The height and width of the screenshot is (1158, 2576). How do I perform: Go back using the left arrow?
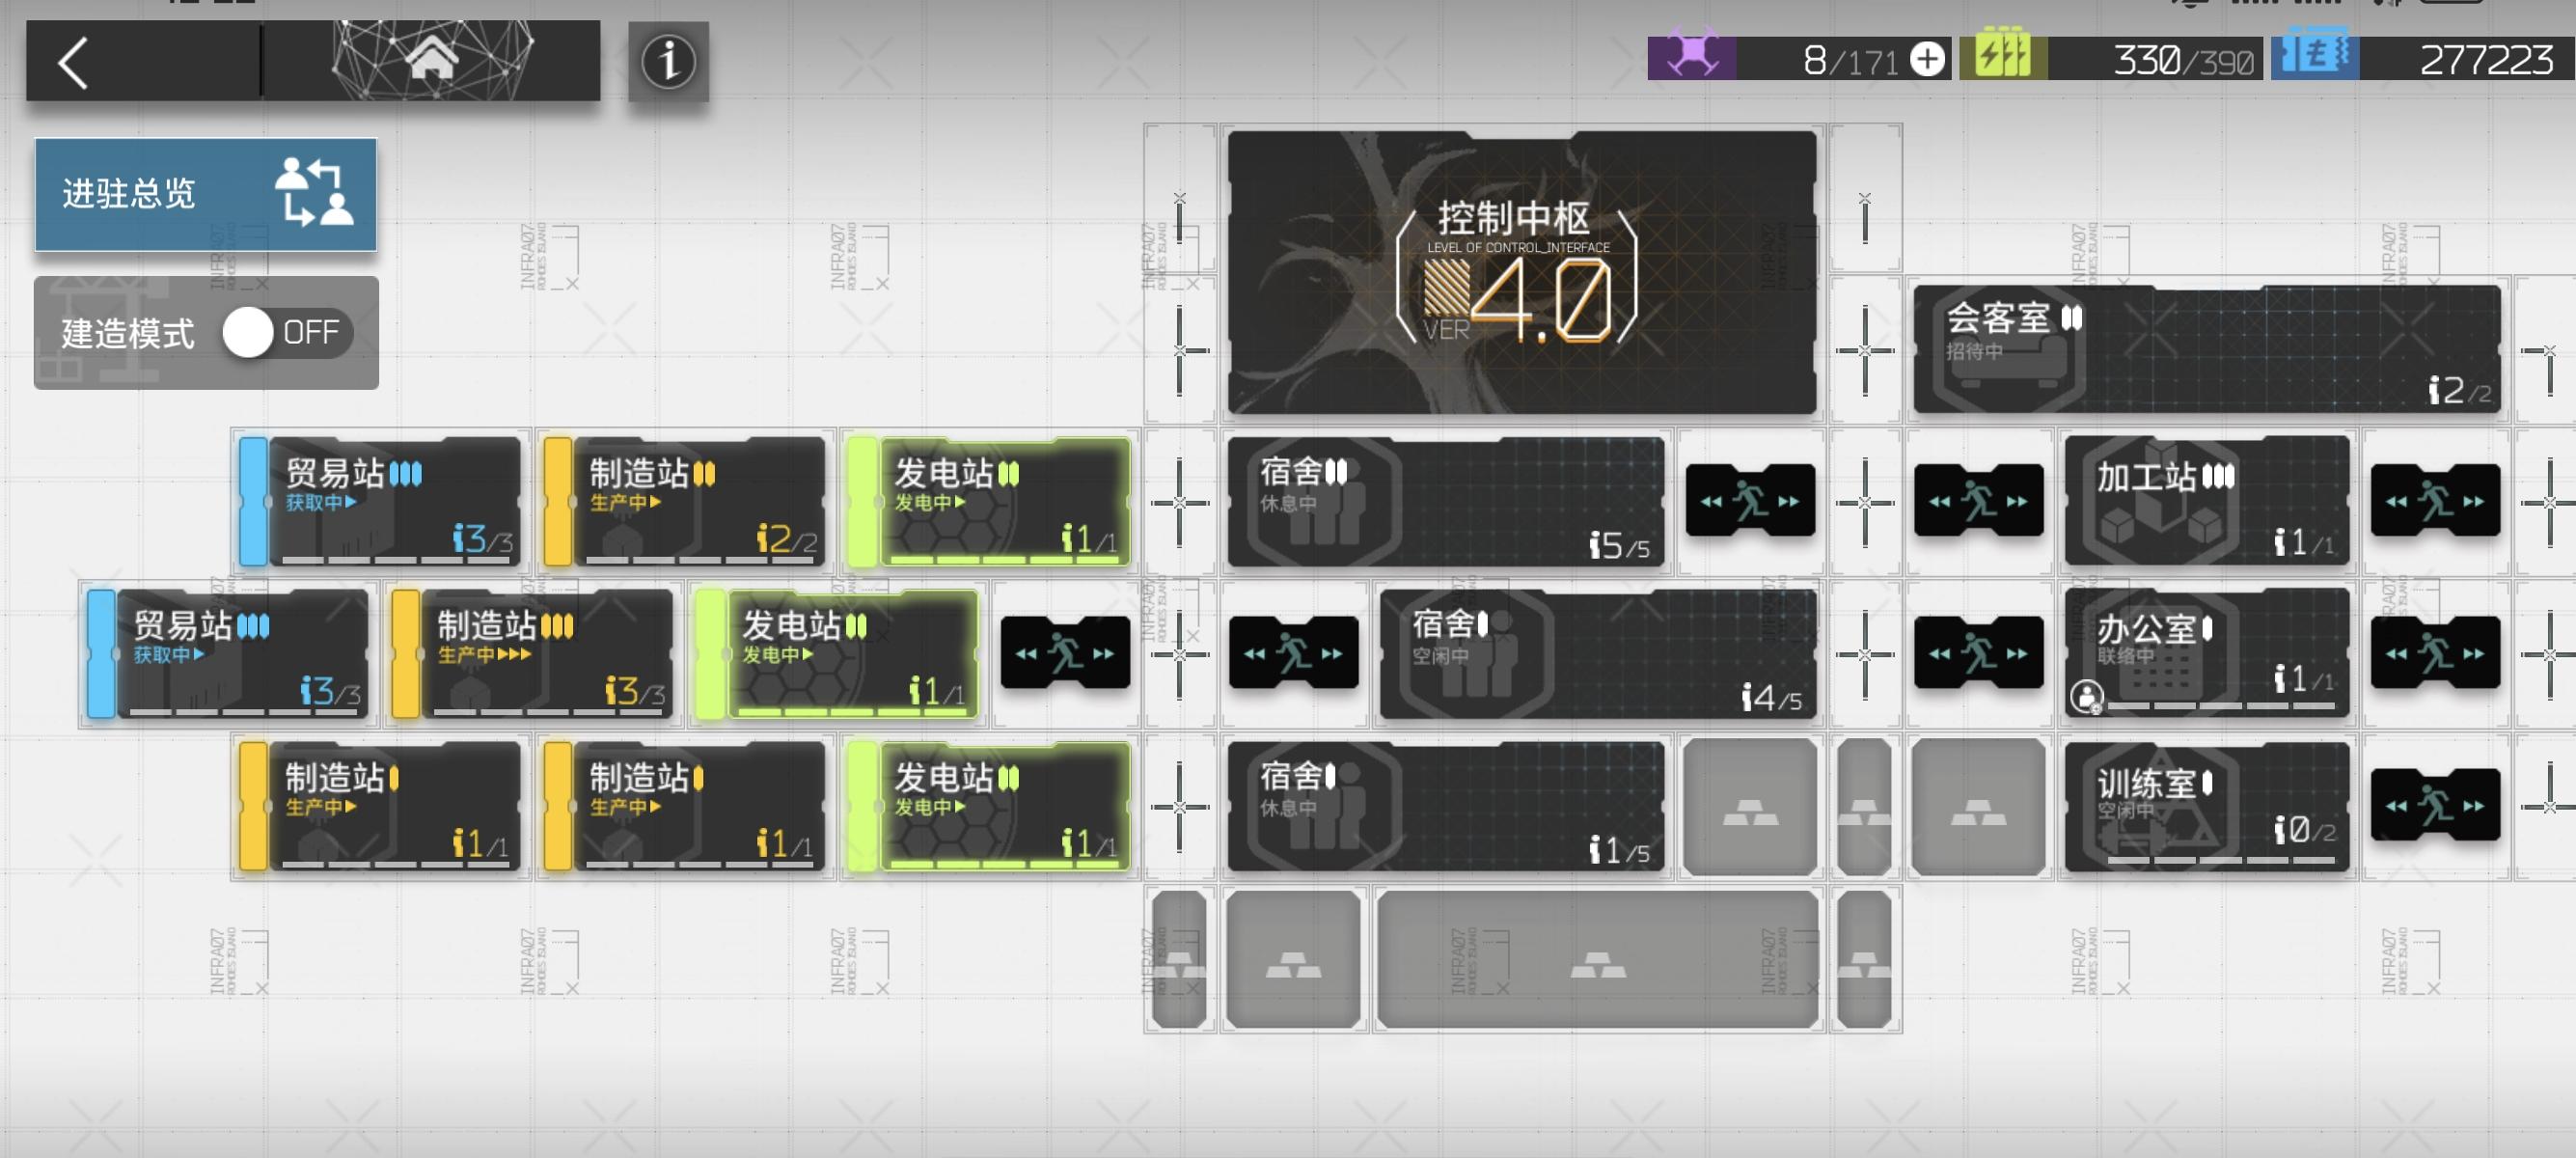pyautogui.click(x=74, y=62)
